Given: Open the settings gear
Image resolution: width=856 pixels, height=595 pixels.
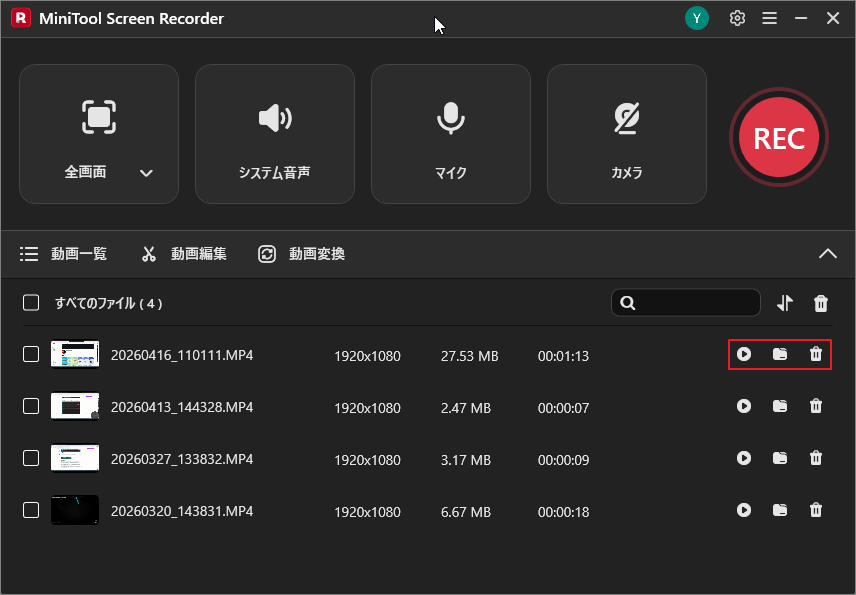Looking at the screenshot, I should 737,18.
